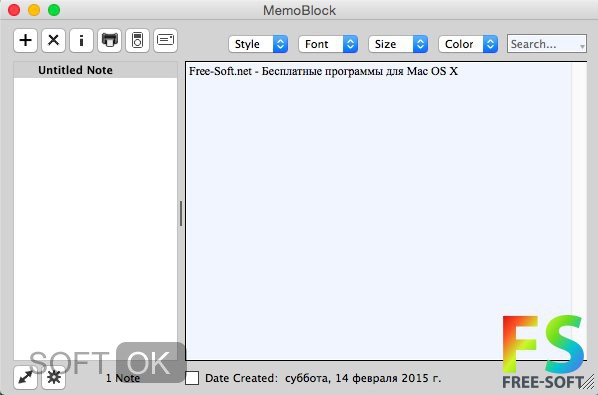Click the note card icon in toolbar
This screenshot has height=395, width=598.
point(166,40)
